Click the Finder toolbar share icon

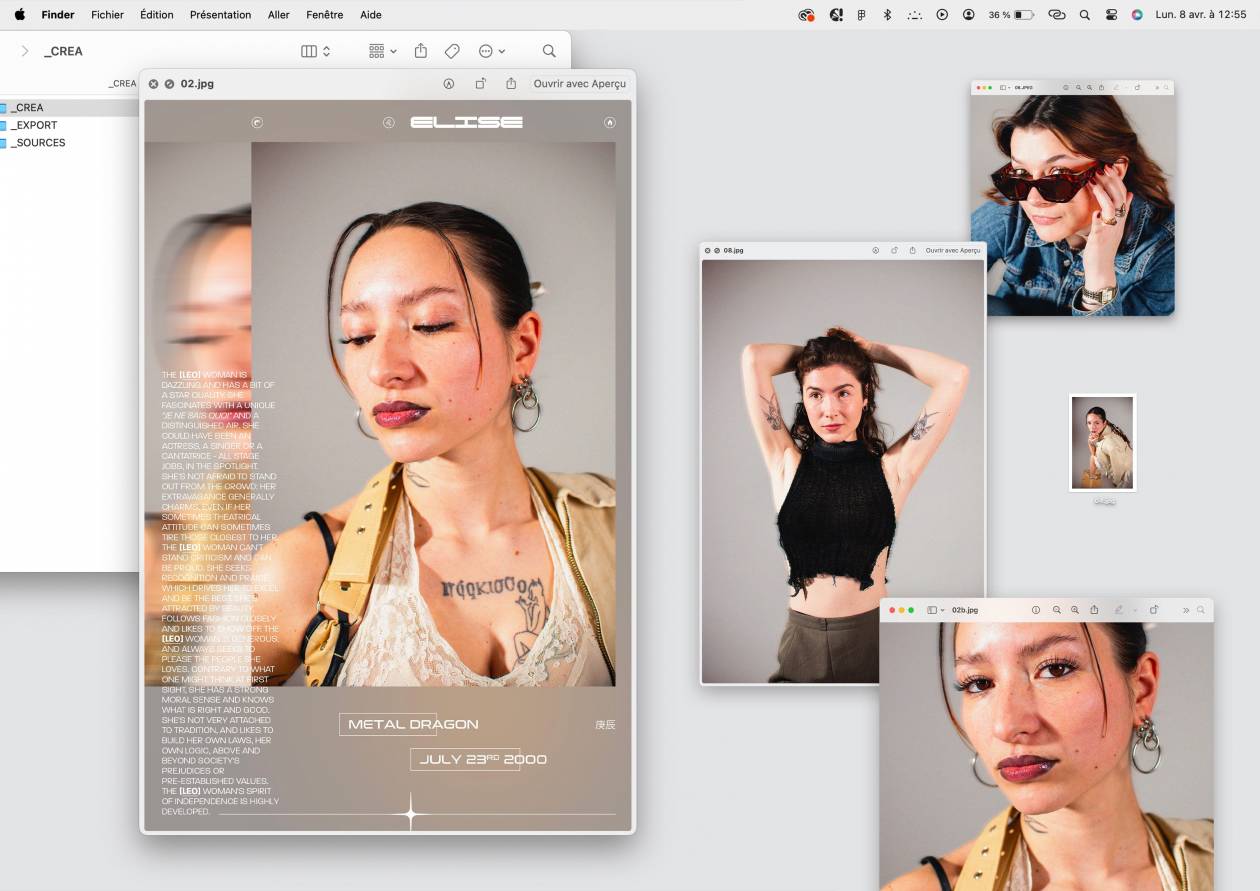[421, 51]
